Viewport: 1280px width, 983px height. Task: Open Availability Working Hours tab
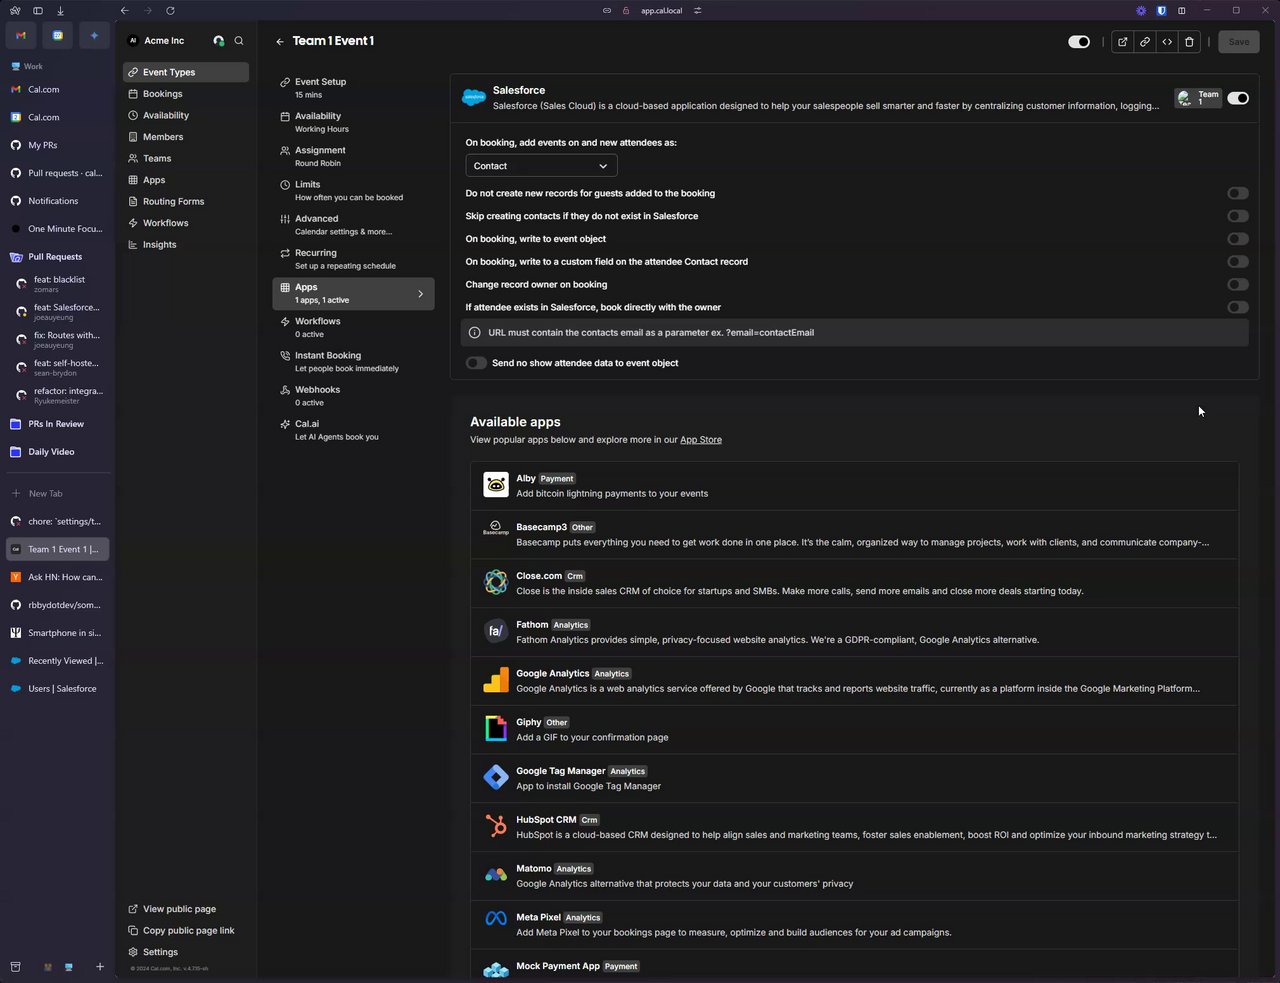353,122
